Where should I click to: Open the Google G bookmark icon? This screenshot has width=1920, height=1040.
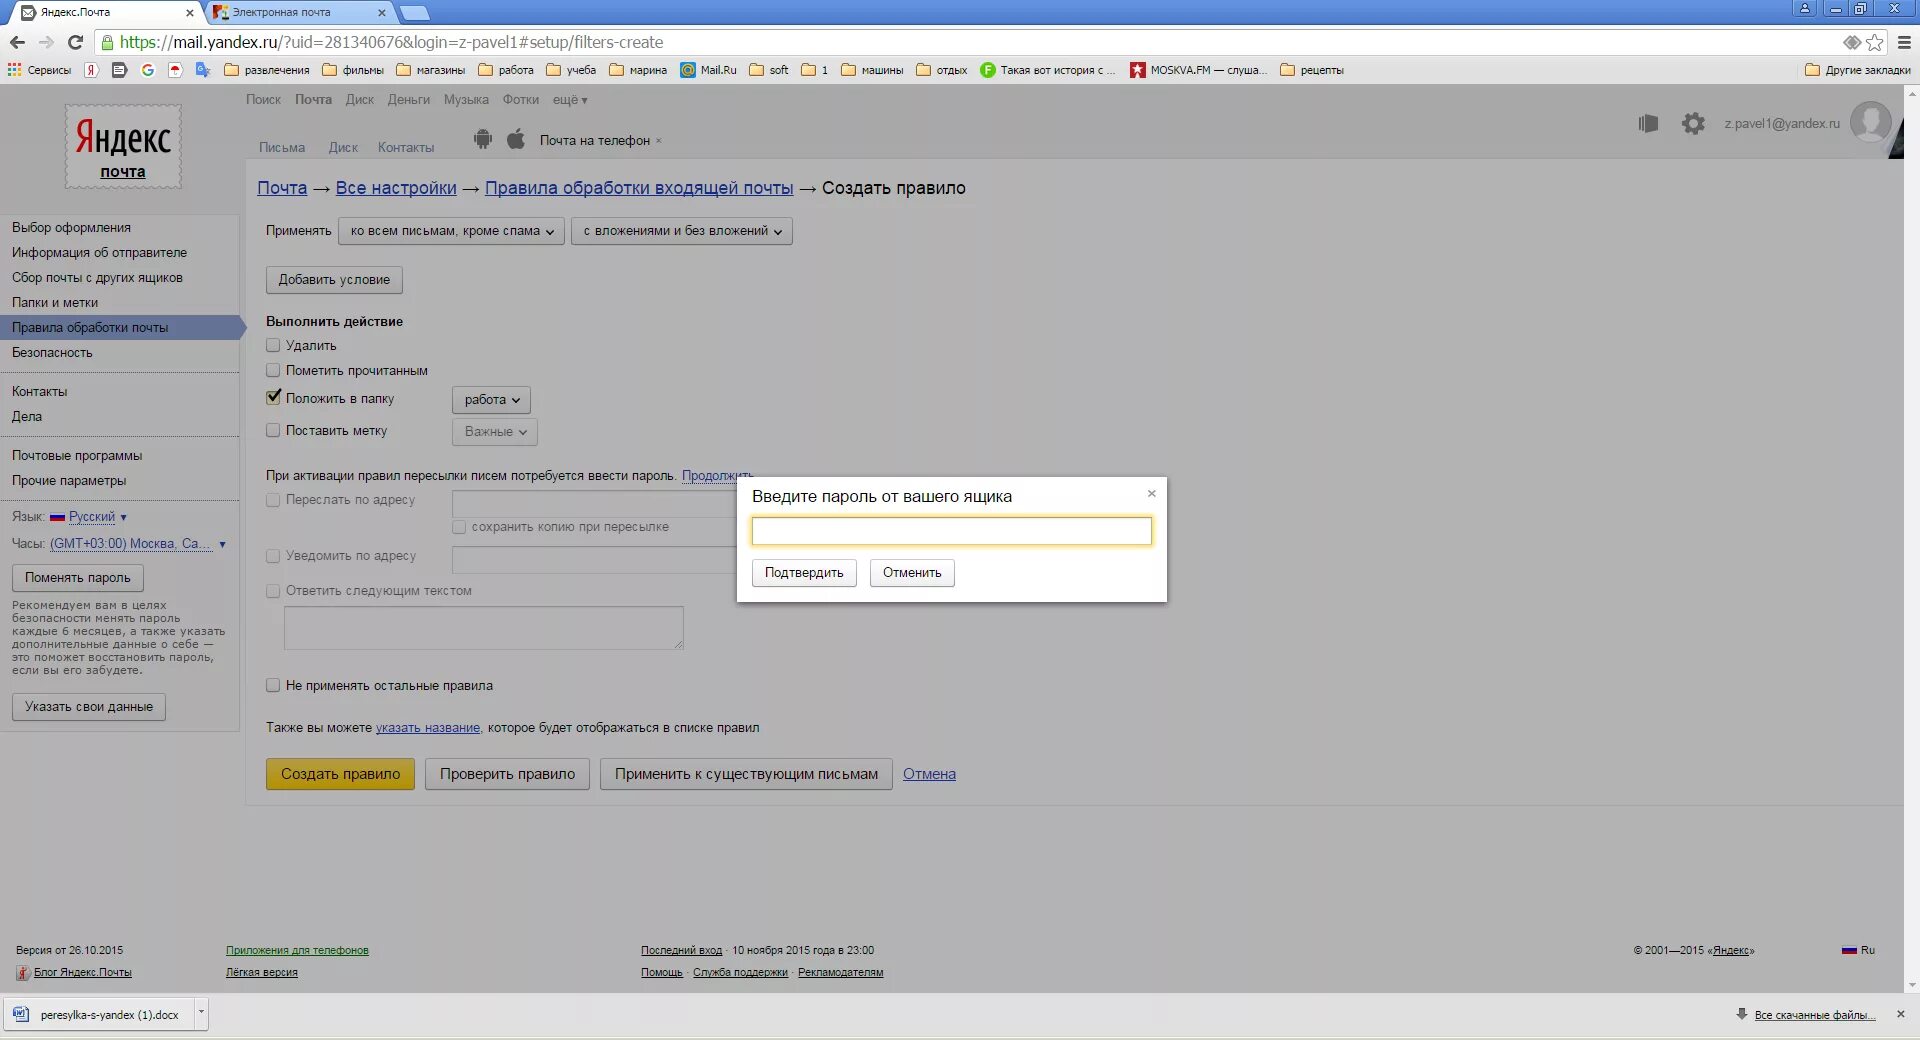pos(148,70)
